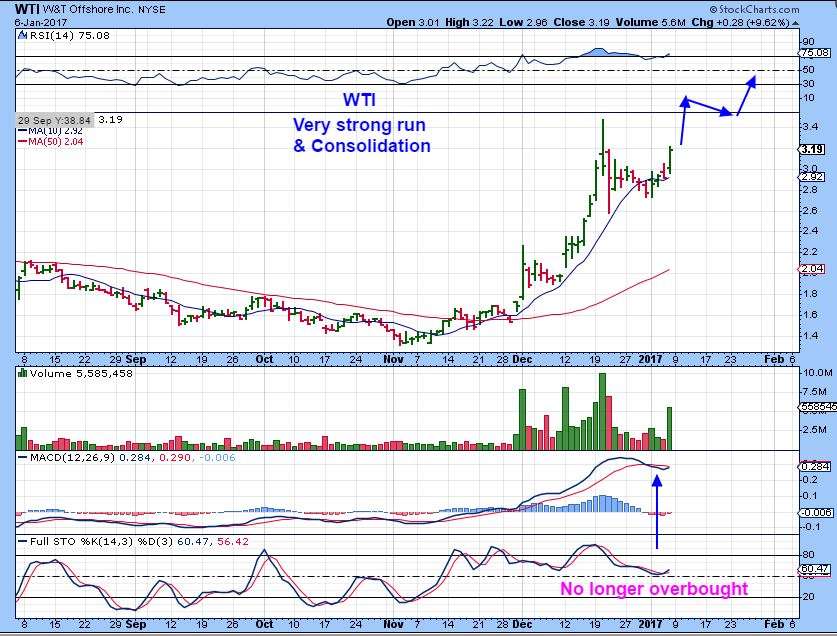Click the RSI axis label 90

tap(808, 42)
